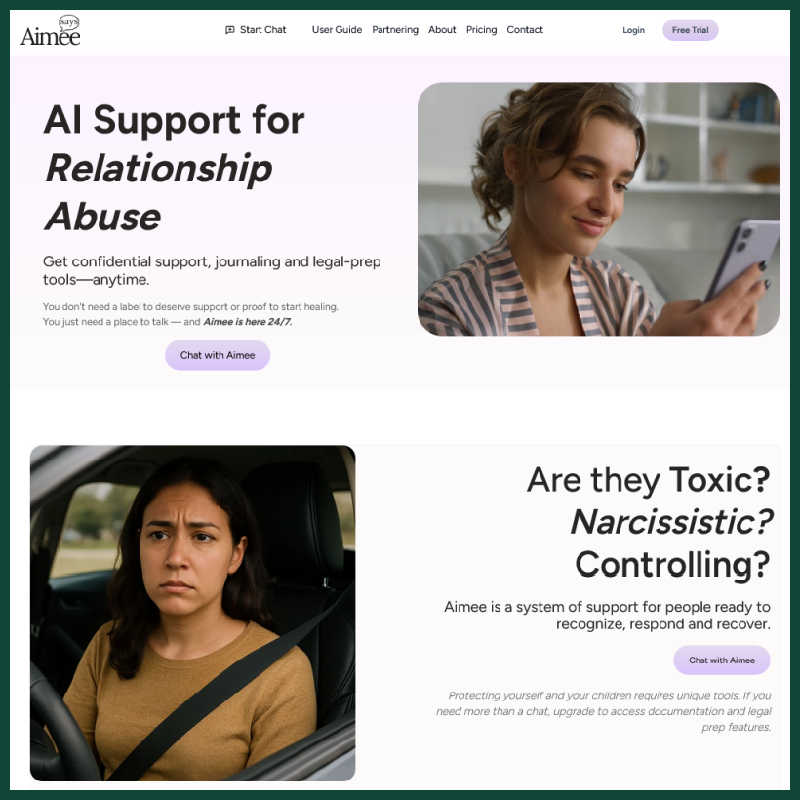Click the photo of the woman holding a phone

(x=598, y=209)
